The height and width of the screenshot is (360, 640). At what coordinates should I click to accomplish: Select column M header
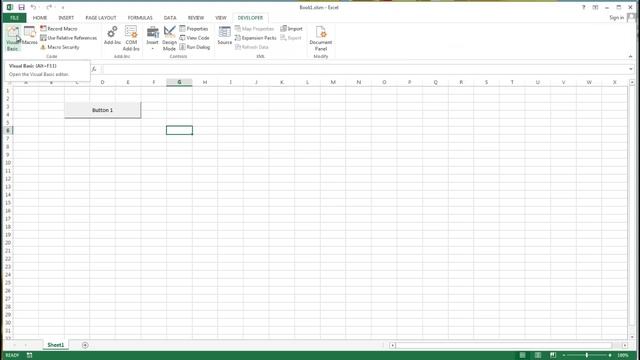tap(333, 82)
